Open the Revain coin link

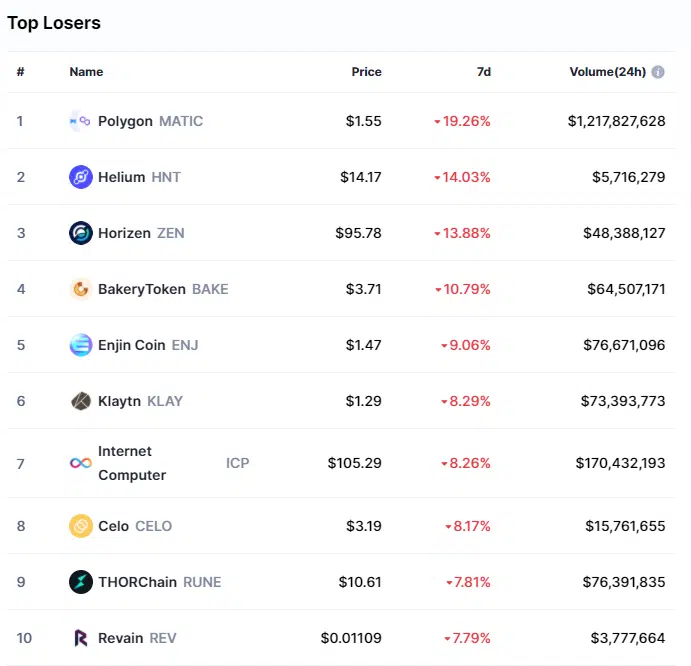pyautogui.click(x=122, y=638)
